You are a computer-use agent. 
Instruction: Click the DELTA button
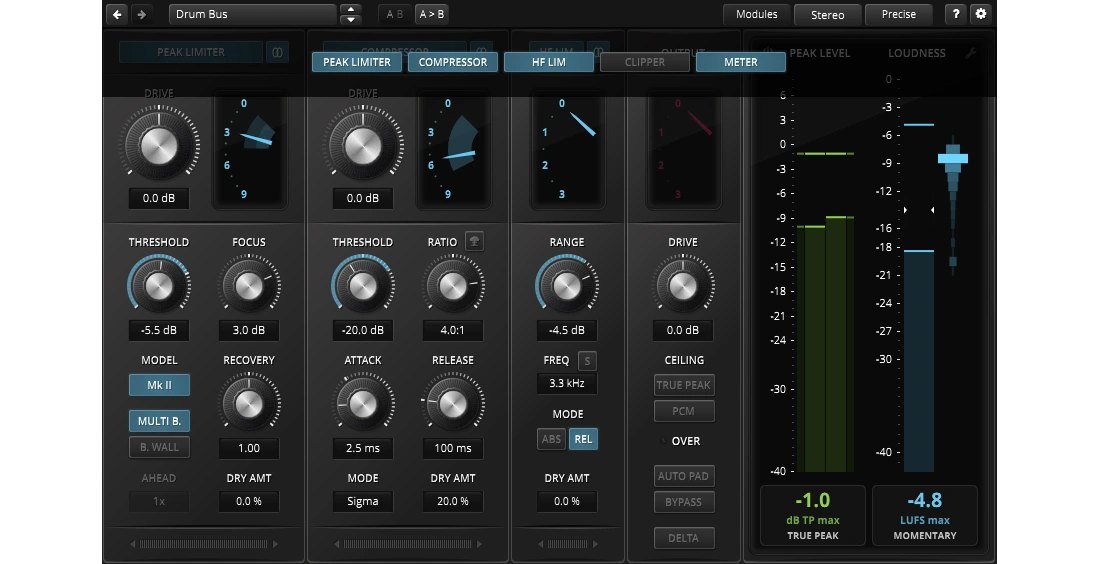tap(683, 538)
